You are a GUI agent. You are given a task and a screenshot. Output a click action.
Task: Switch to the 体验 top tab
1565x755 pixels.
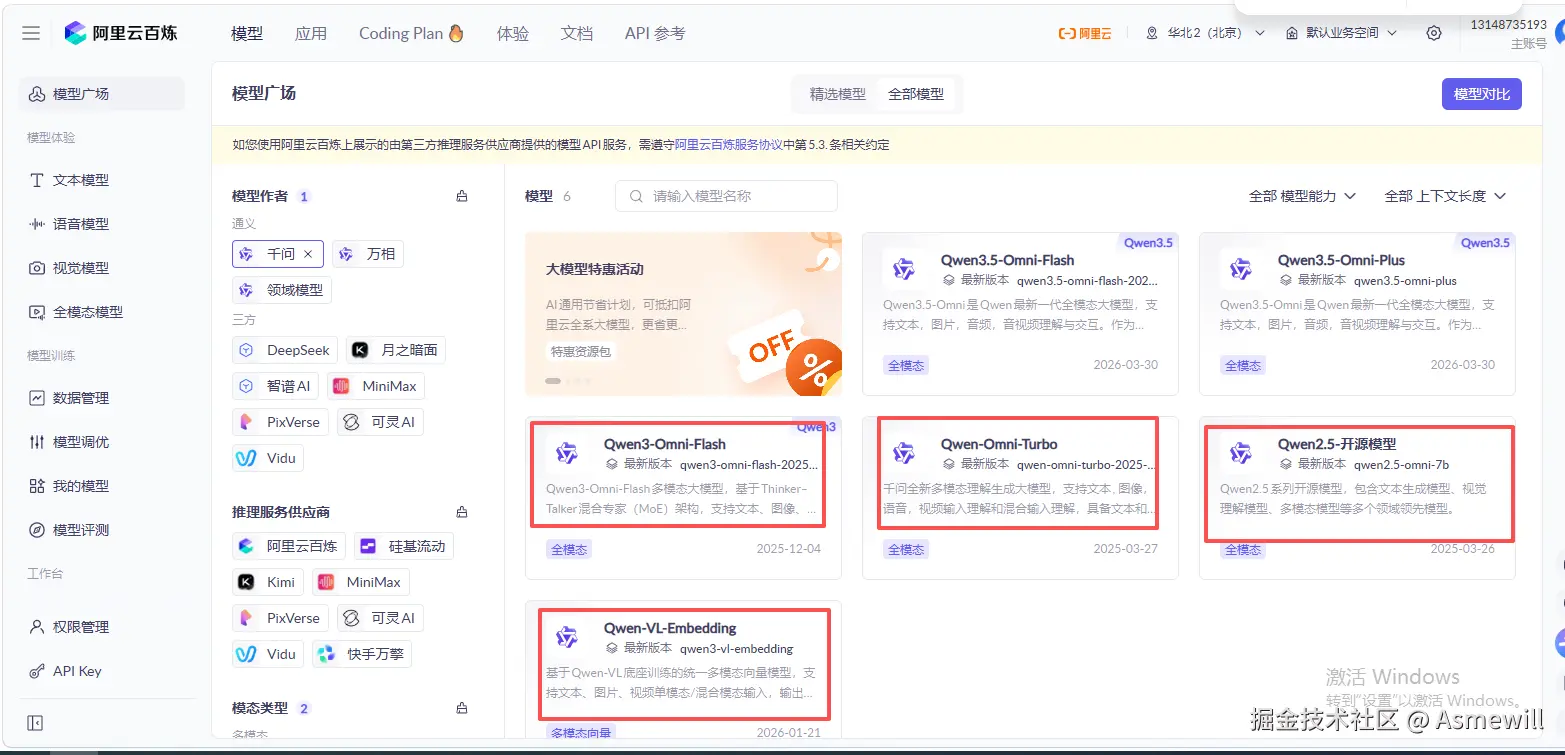point(513,33)
